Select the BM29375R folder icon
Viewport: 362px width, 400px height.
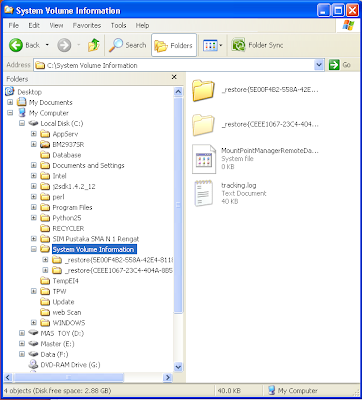pos(45,144)
